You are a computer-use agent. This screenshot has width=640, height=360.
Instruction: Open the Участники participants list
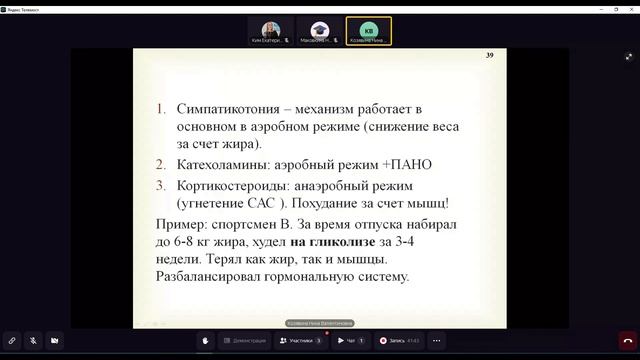(300, 340)
